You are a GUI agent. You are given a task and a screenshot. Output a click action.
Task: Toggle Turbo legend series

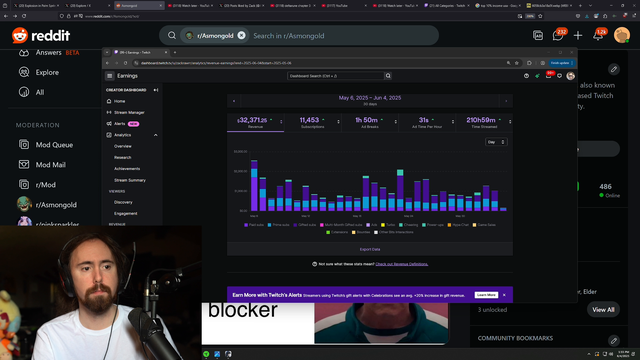[388, 225]
